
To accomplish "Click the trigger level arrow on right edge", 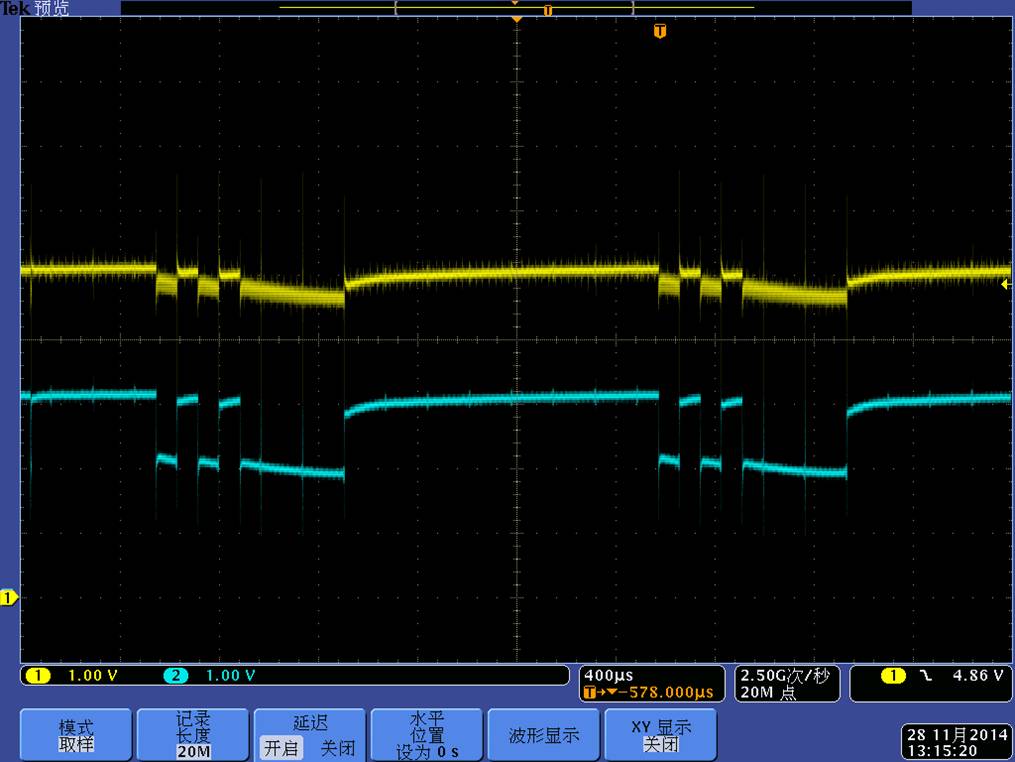I will point(1005,285).
